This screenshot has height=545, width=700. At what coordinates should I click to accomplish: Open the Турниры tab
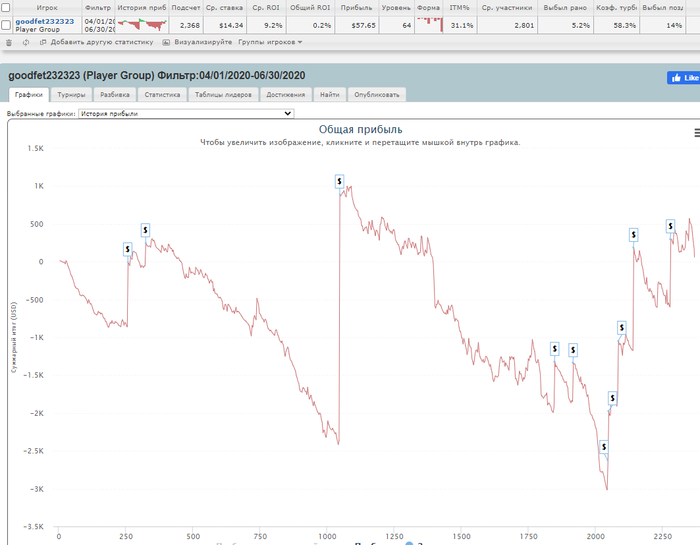click(71, 95)
